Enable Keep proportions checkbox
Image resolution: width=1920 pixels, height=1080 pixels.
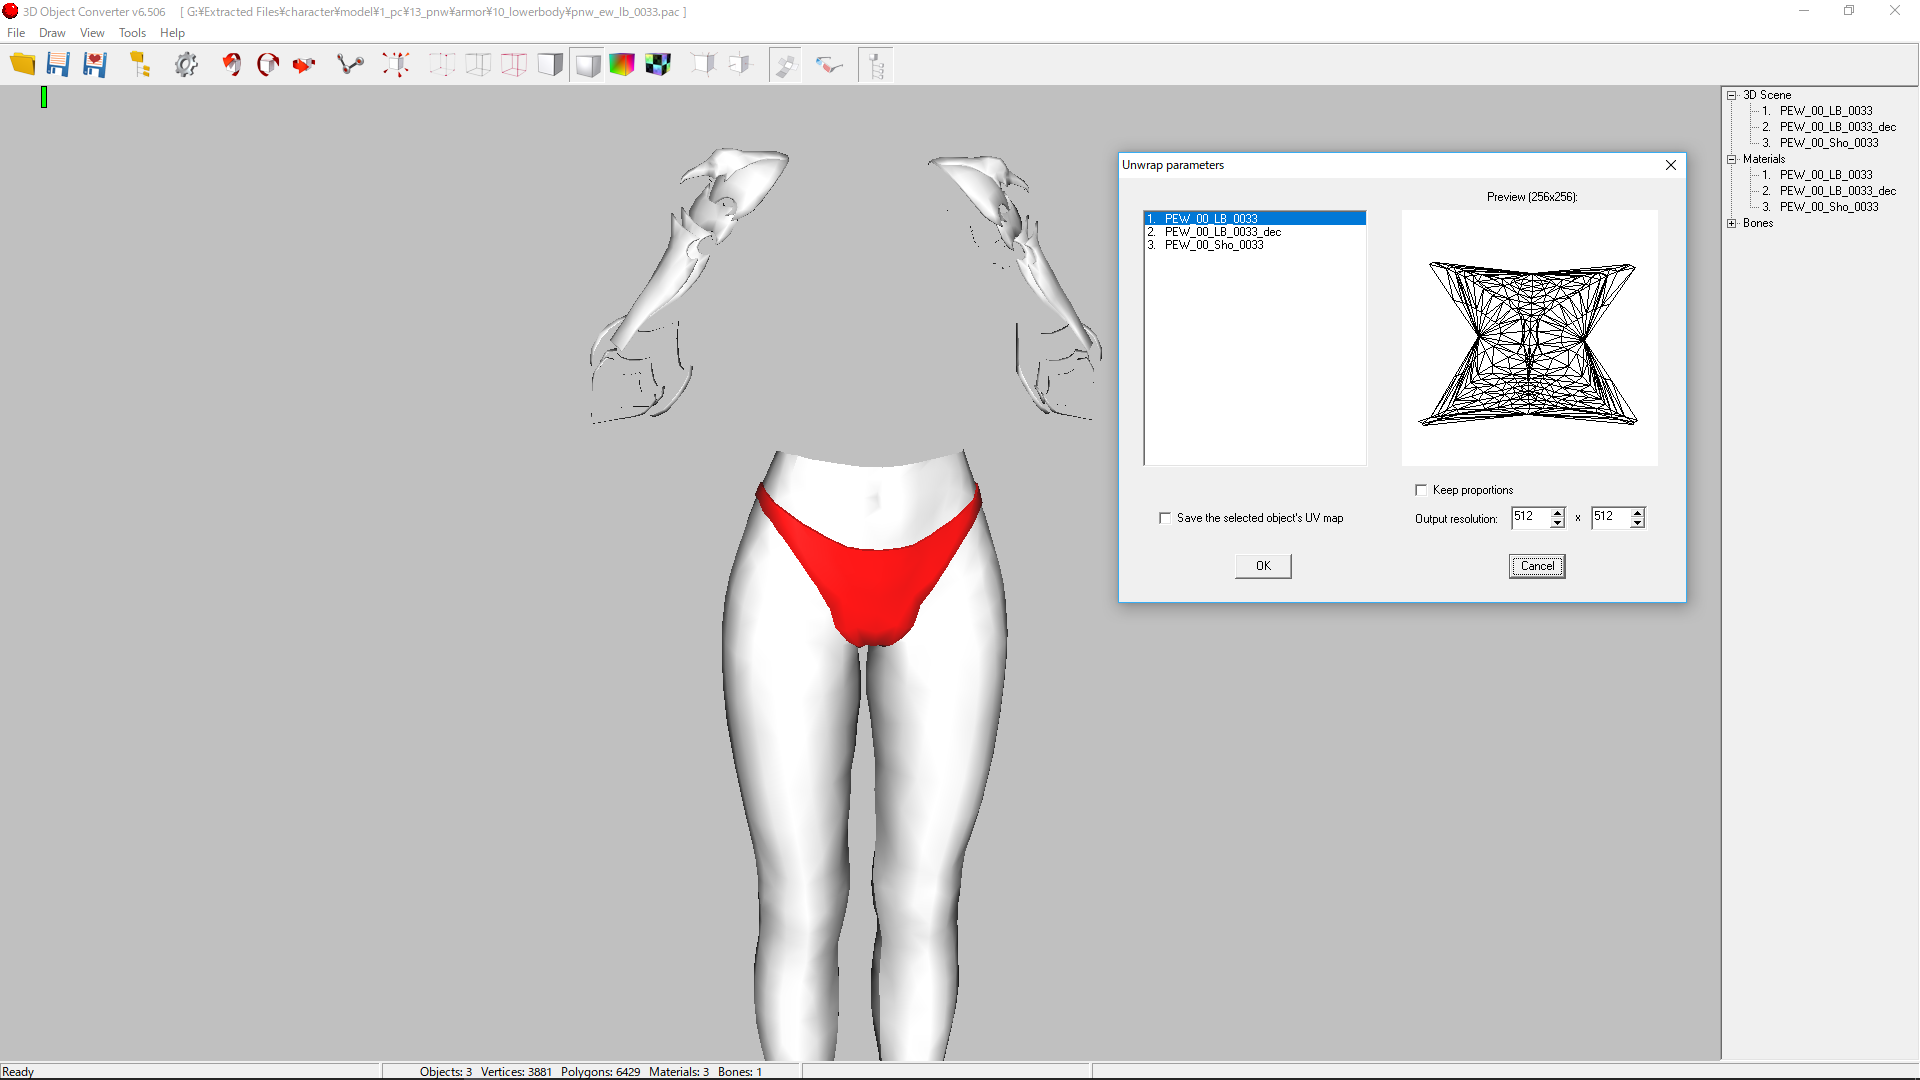pyautogui.click(x=1421, y=490)
